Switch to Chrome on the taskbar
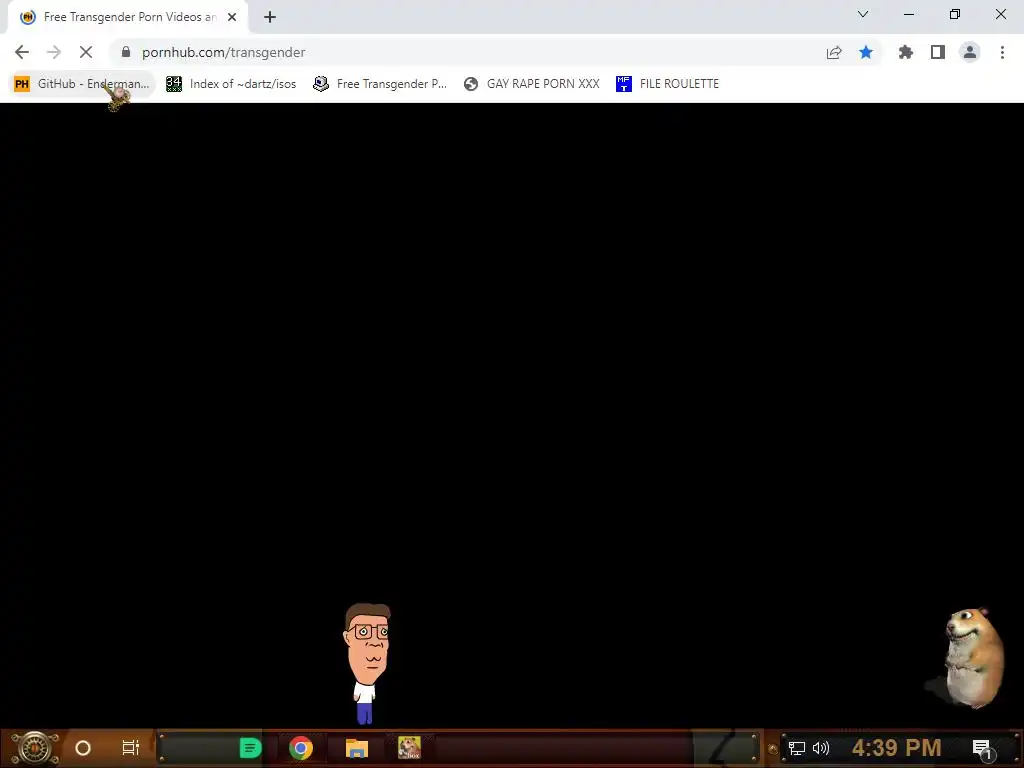Viewport: 1024px width, 768px height. pyautogui.click(x=301, y=748)
